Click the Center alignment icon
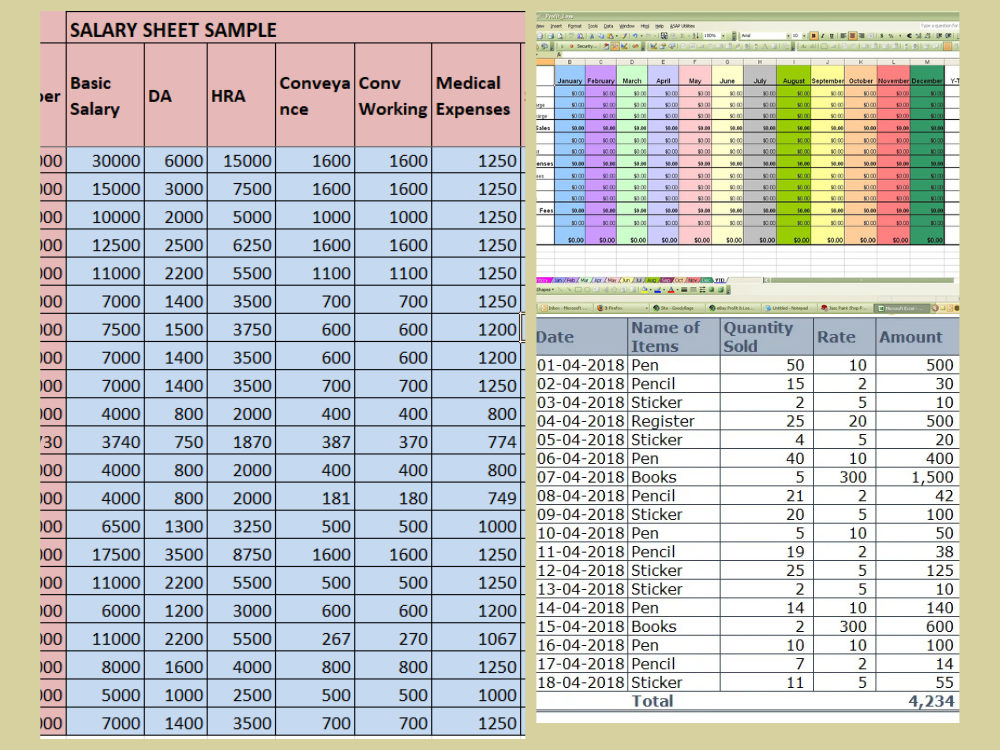1000x750 pixels. (853, 36)
